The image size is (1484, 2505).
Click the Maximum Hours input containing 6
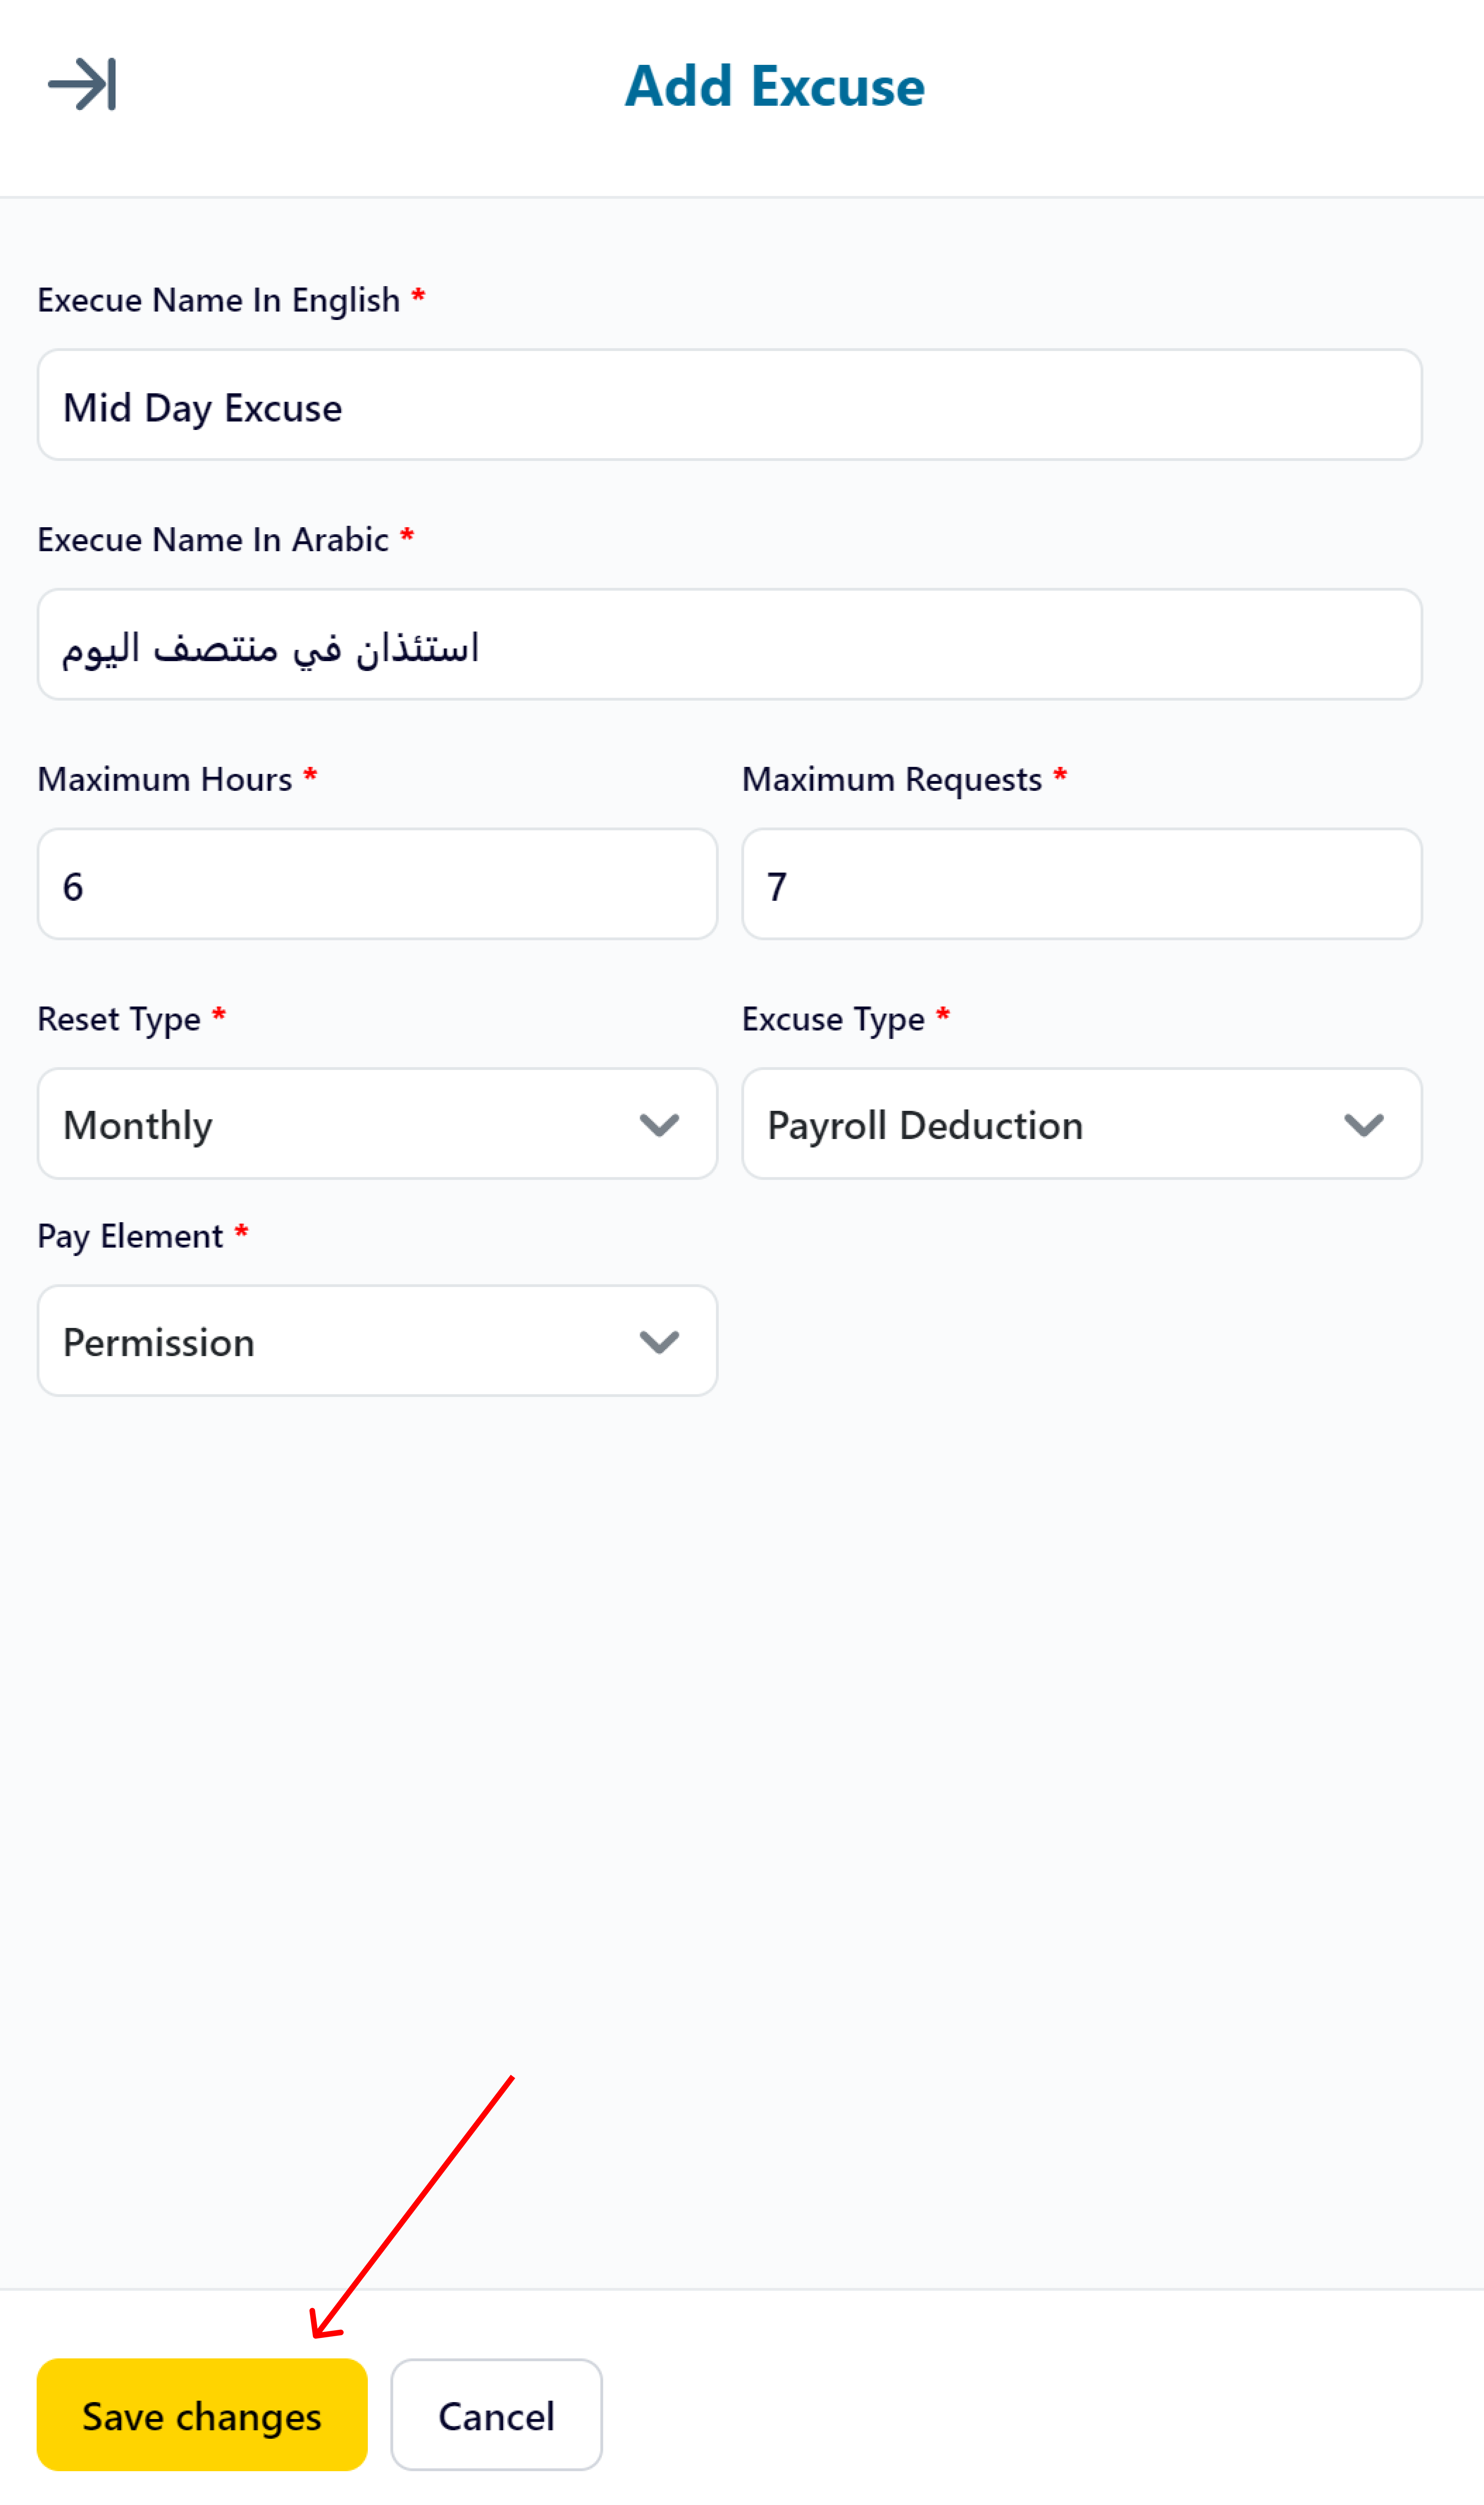377,884
